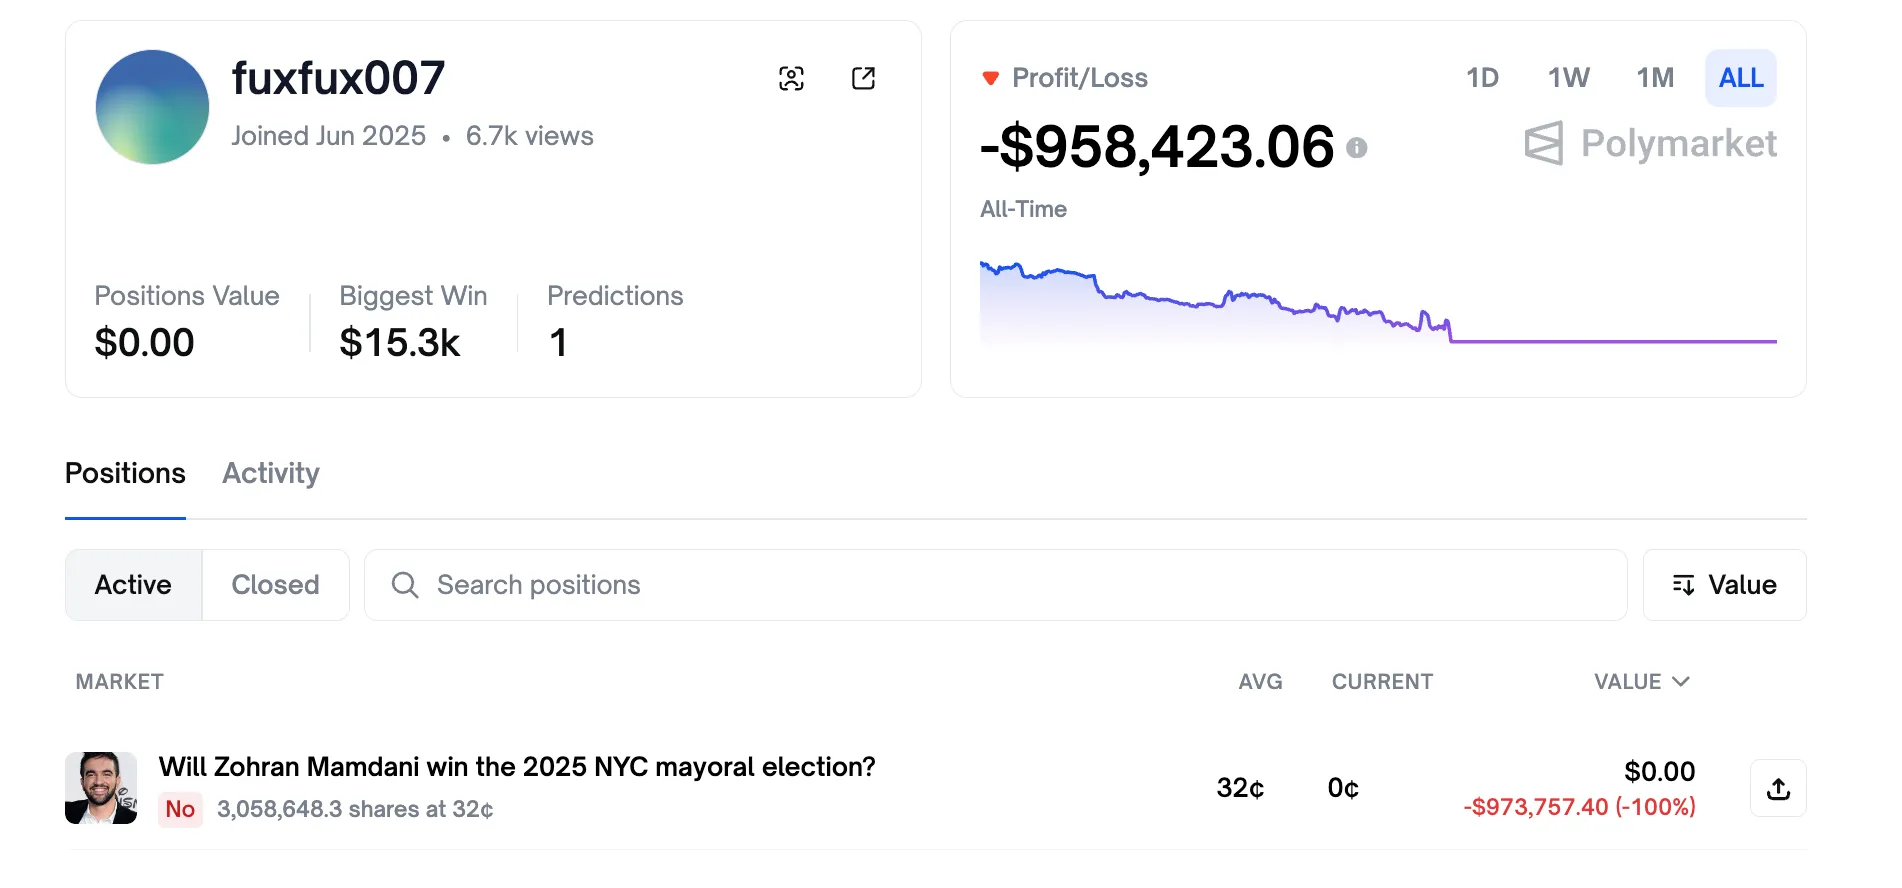1902x888 pixels.
Task: Open the Value sorting options
Action: (1724, 585)
